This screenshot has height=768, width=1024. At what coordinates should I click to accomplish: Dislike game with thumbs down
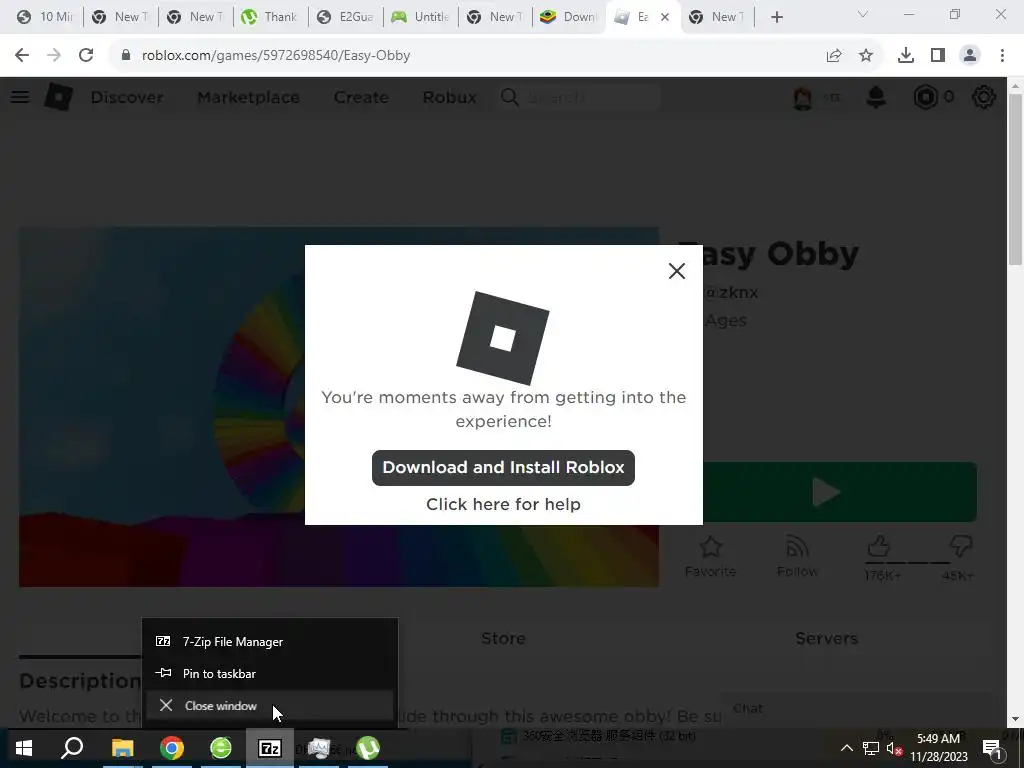[960, 547]
